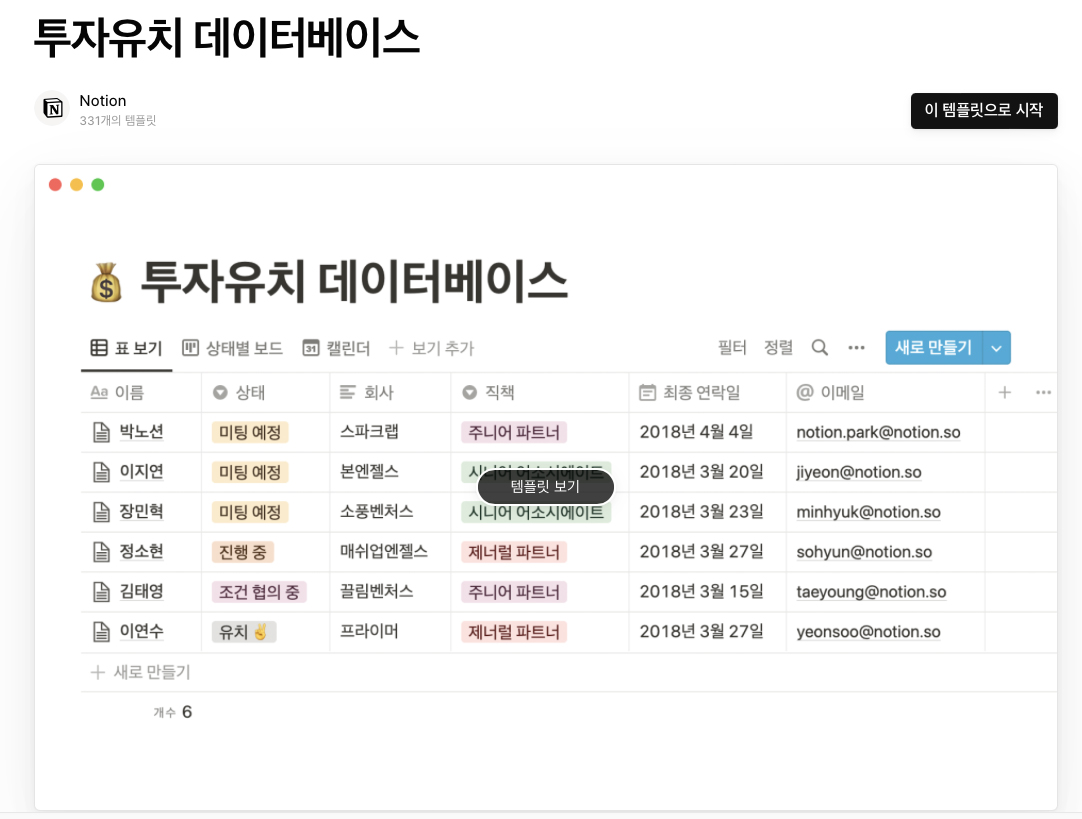The width and height of the screenshot is (1082, 819).
Task: Open the 필터 option
Action: tap(732, 348)
